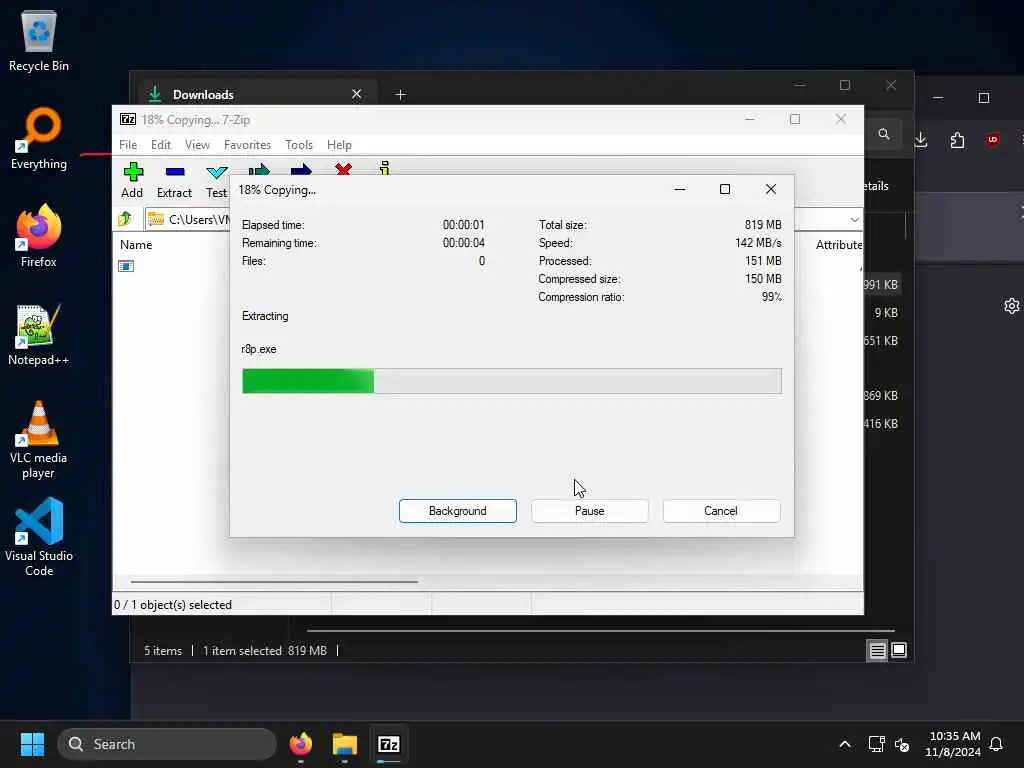Open the notifications bell icon
Viewport: 1024px width, 768px height.
point(996,744)
